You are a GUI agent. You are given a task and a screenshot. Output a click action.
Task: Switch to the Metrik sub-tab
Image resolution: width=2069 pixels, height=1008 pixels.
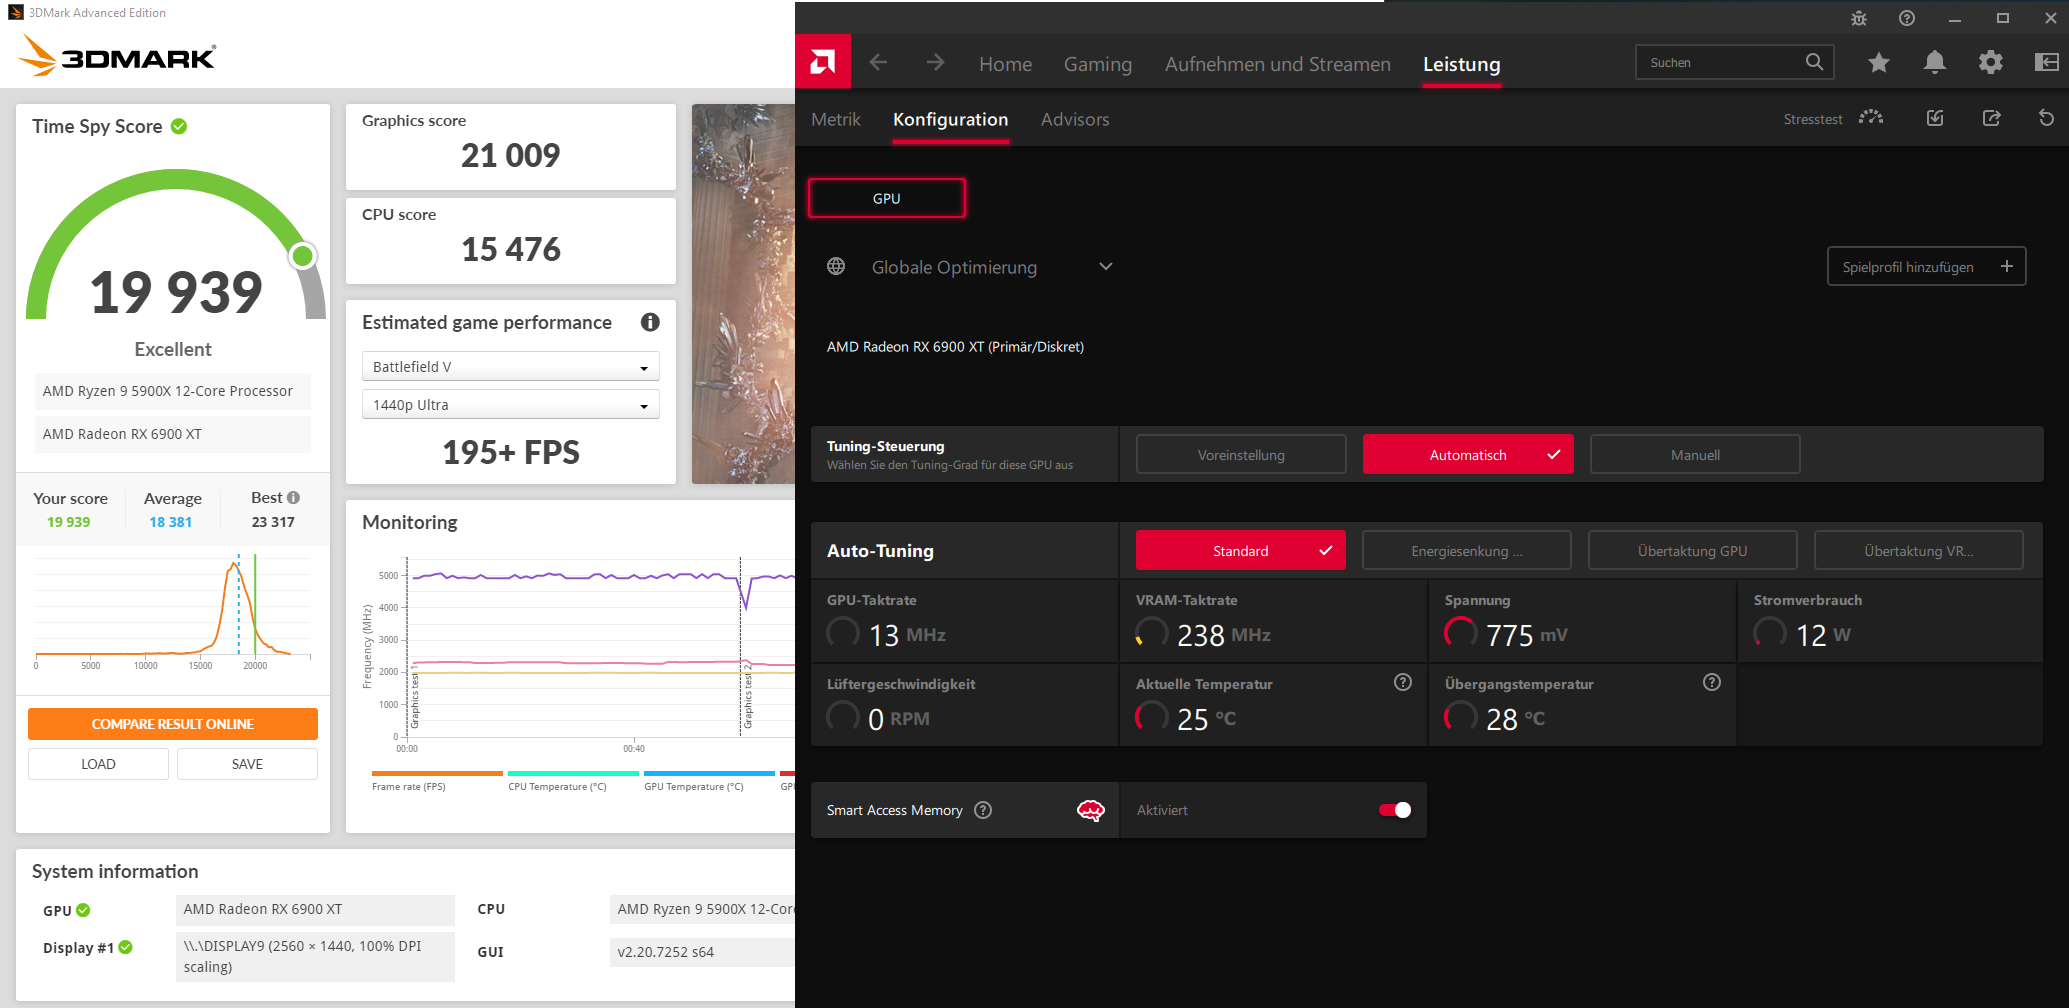(x=835, y=119)
